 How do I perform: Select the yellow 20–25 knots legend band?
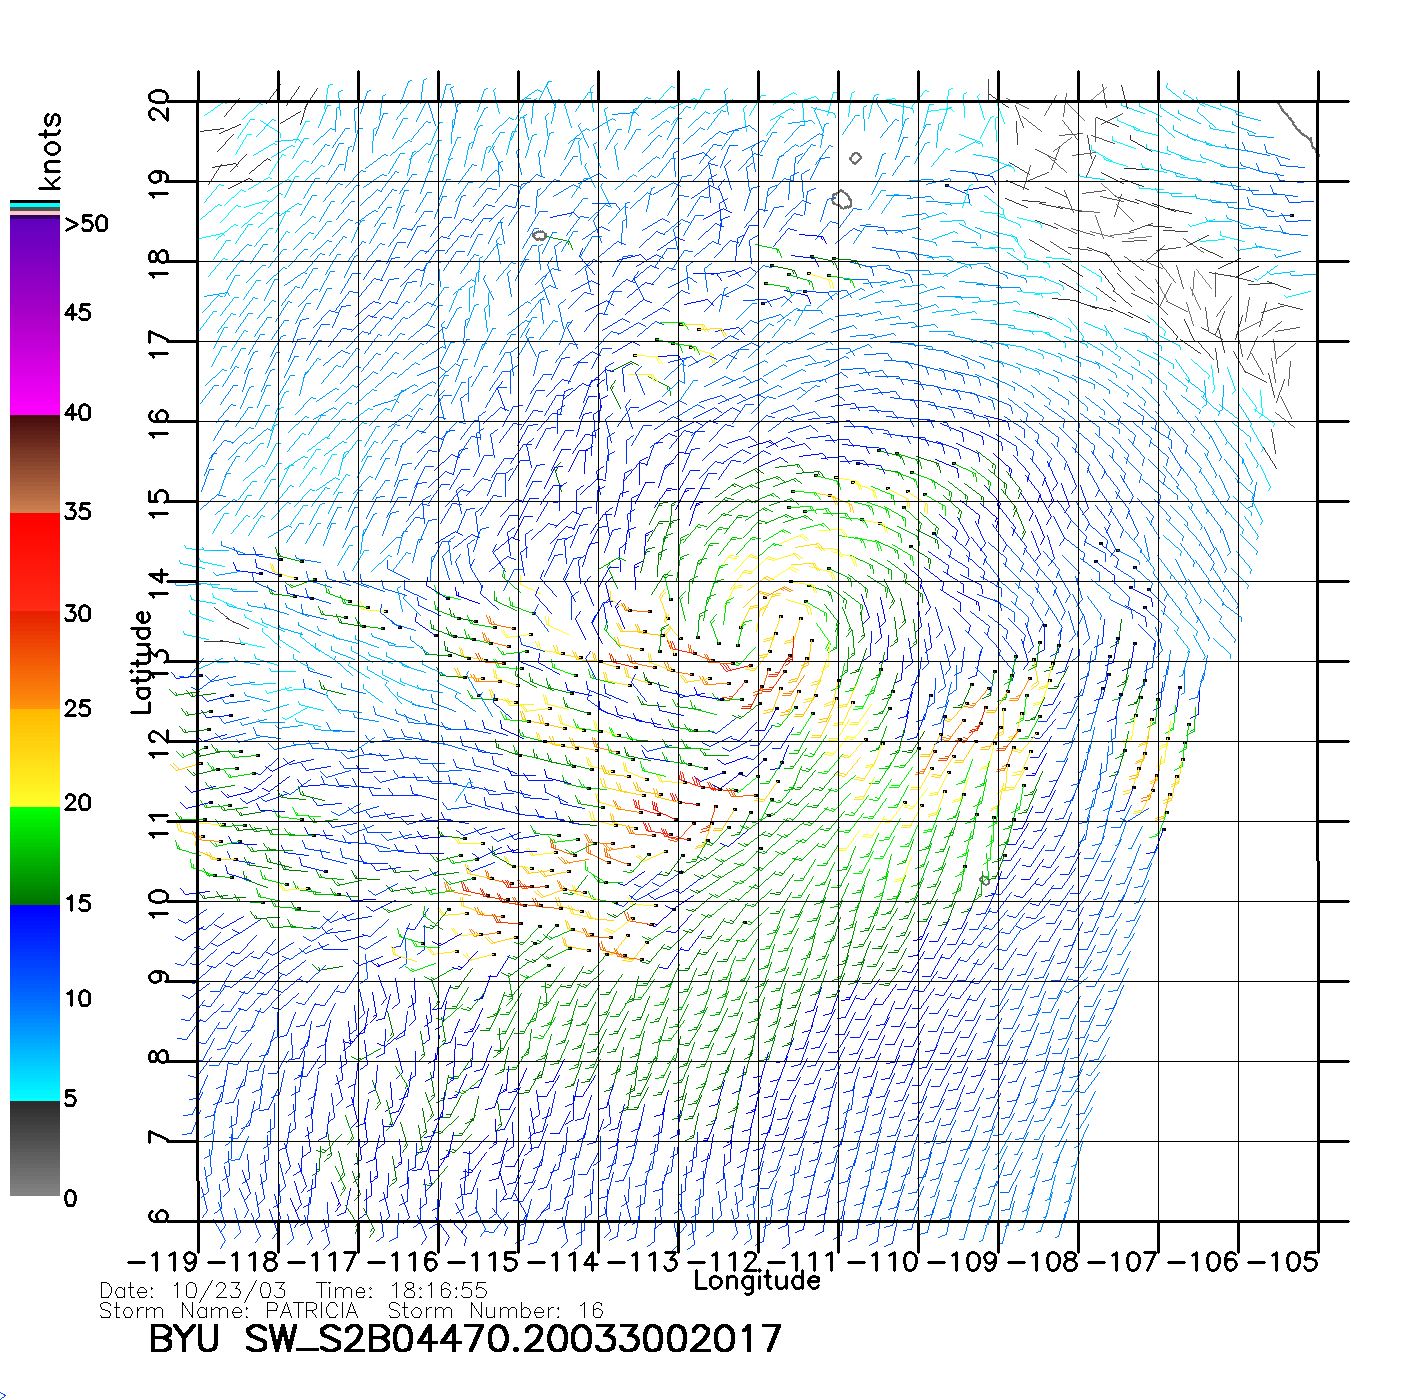35,757
